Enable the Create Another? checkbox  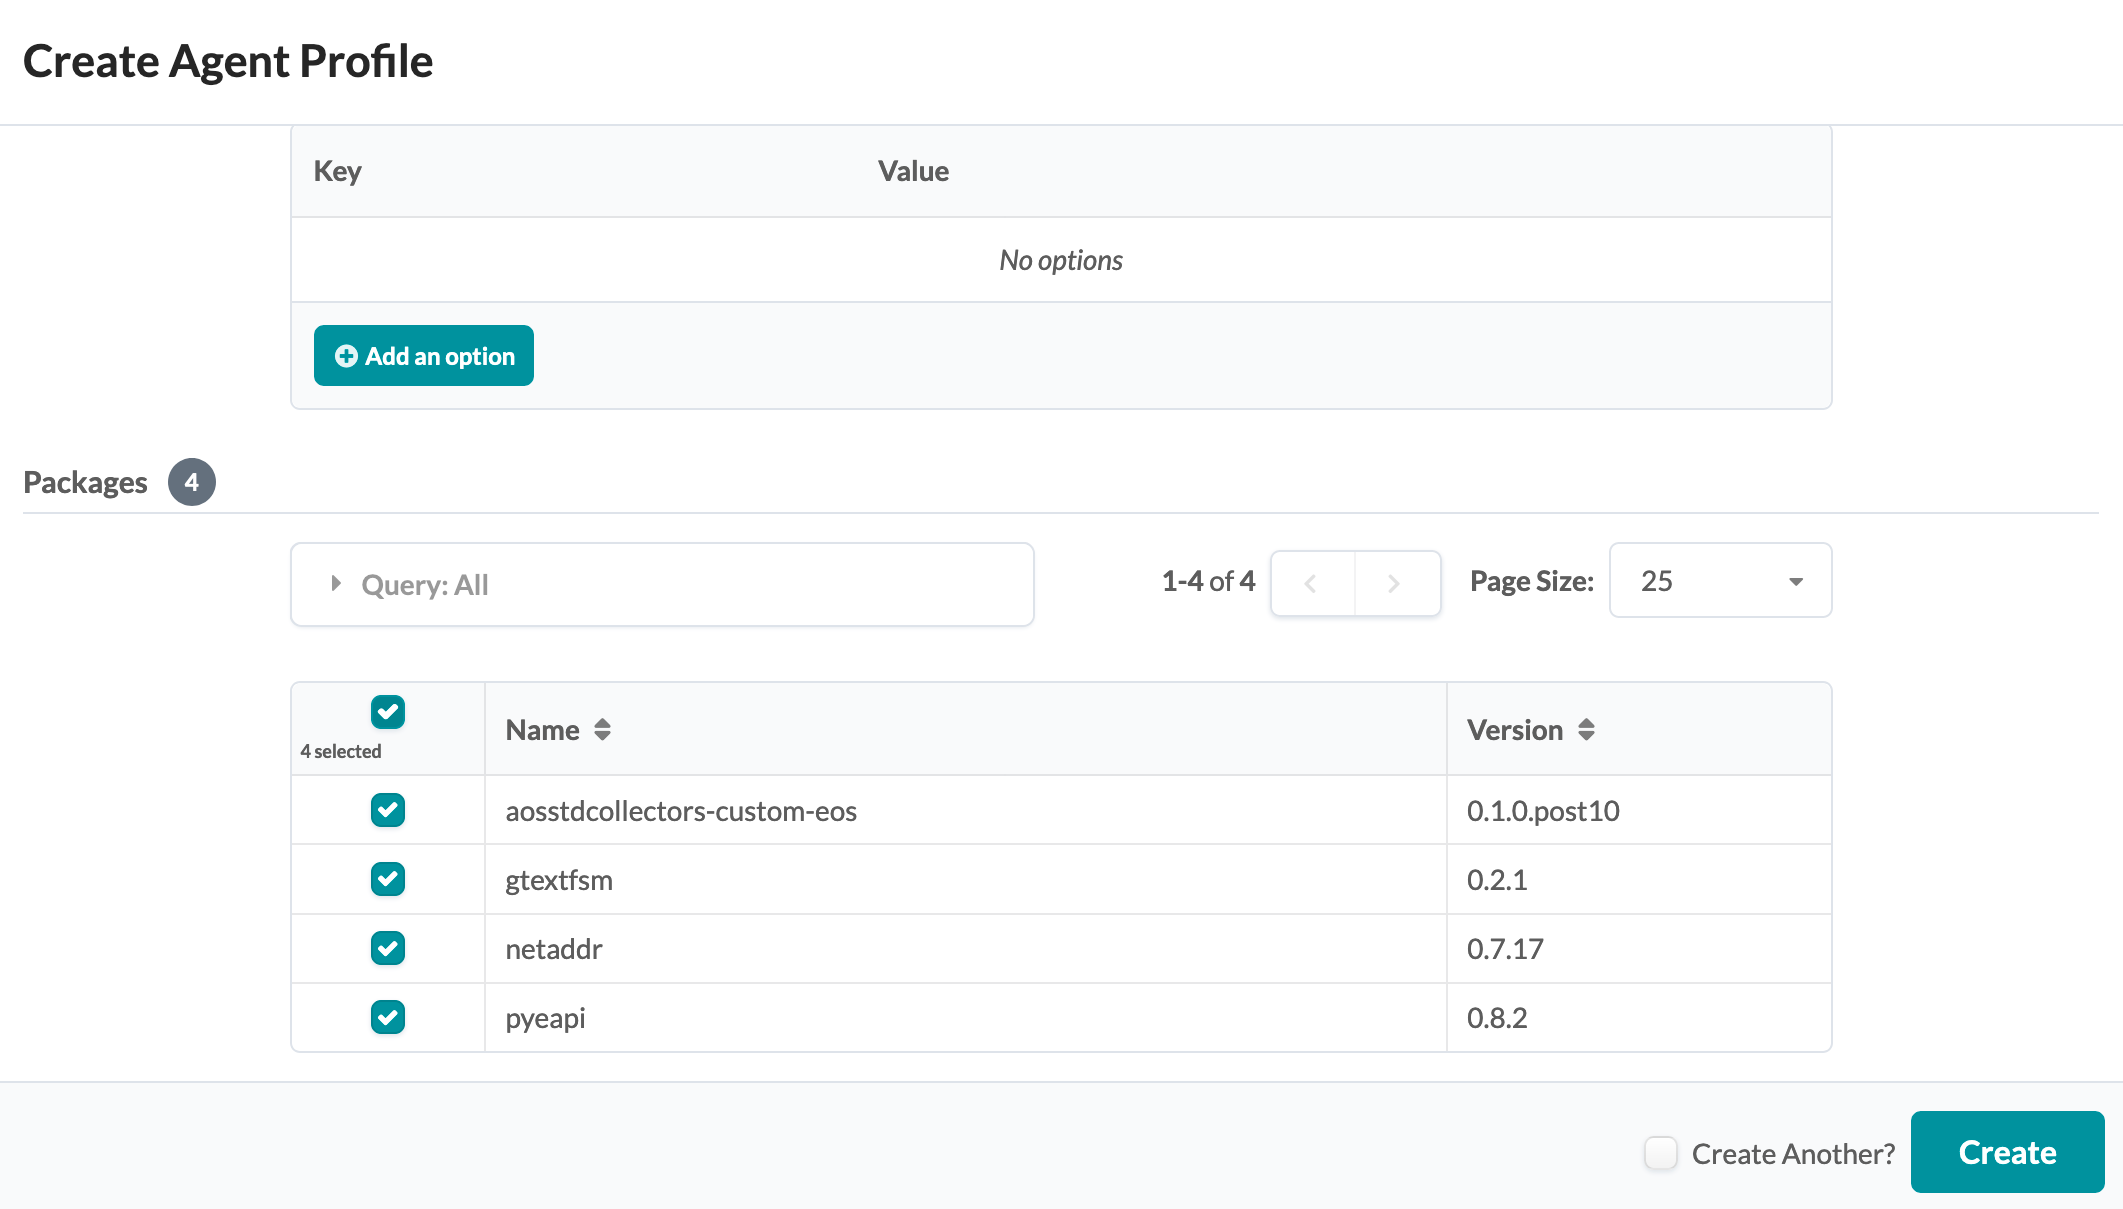[1661, 1153]
